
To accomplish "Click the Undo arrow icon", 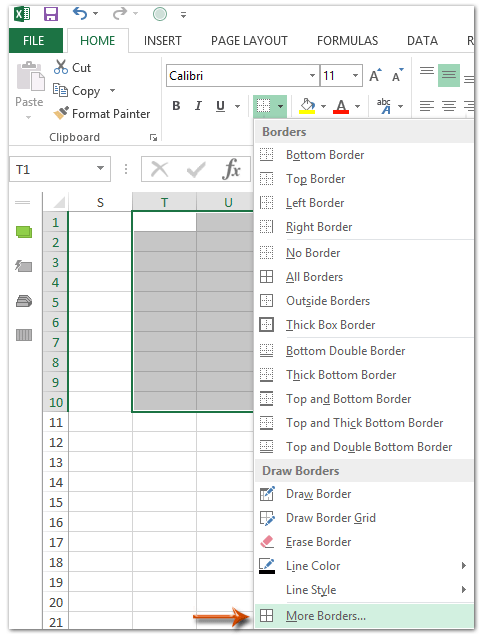I will point(80,14).
